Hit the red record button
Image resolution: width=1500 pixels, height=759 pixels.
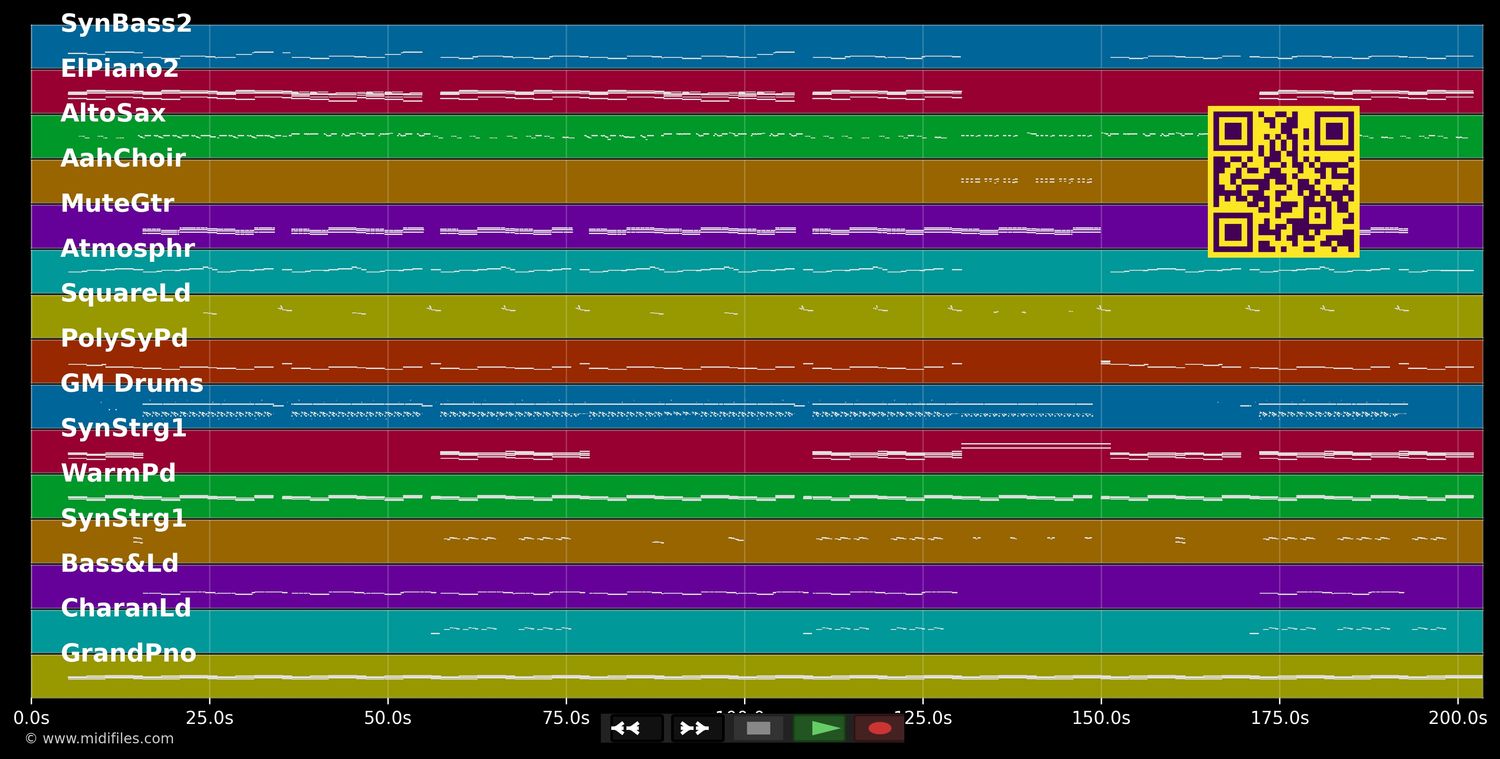click(x=879, y=728)
